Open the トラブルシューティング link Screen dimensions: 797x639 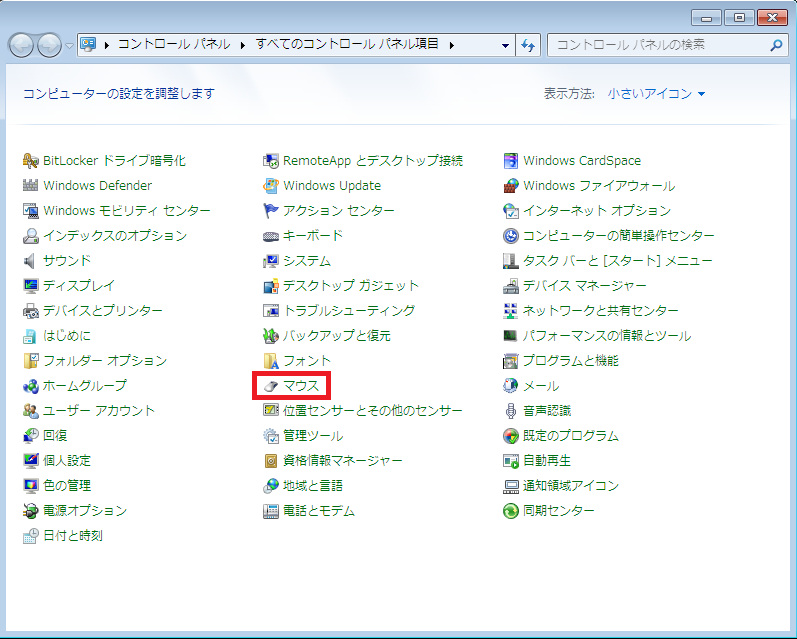coord(349,311)
